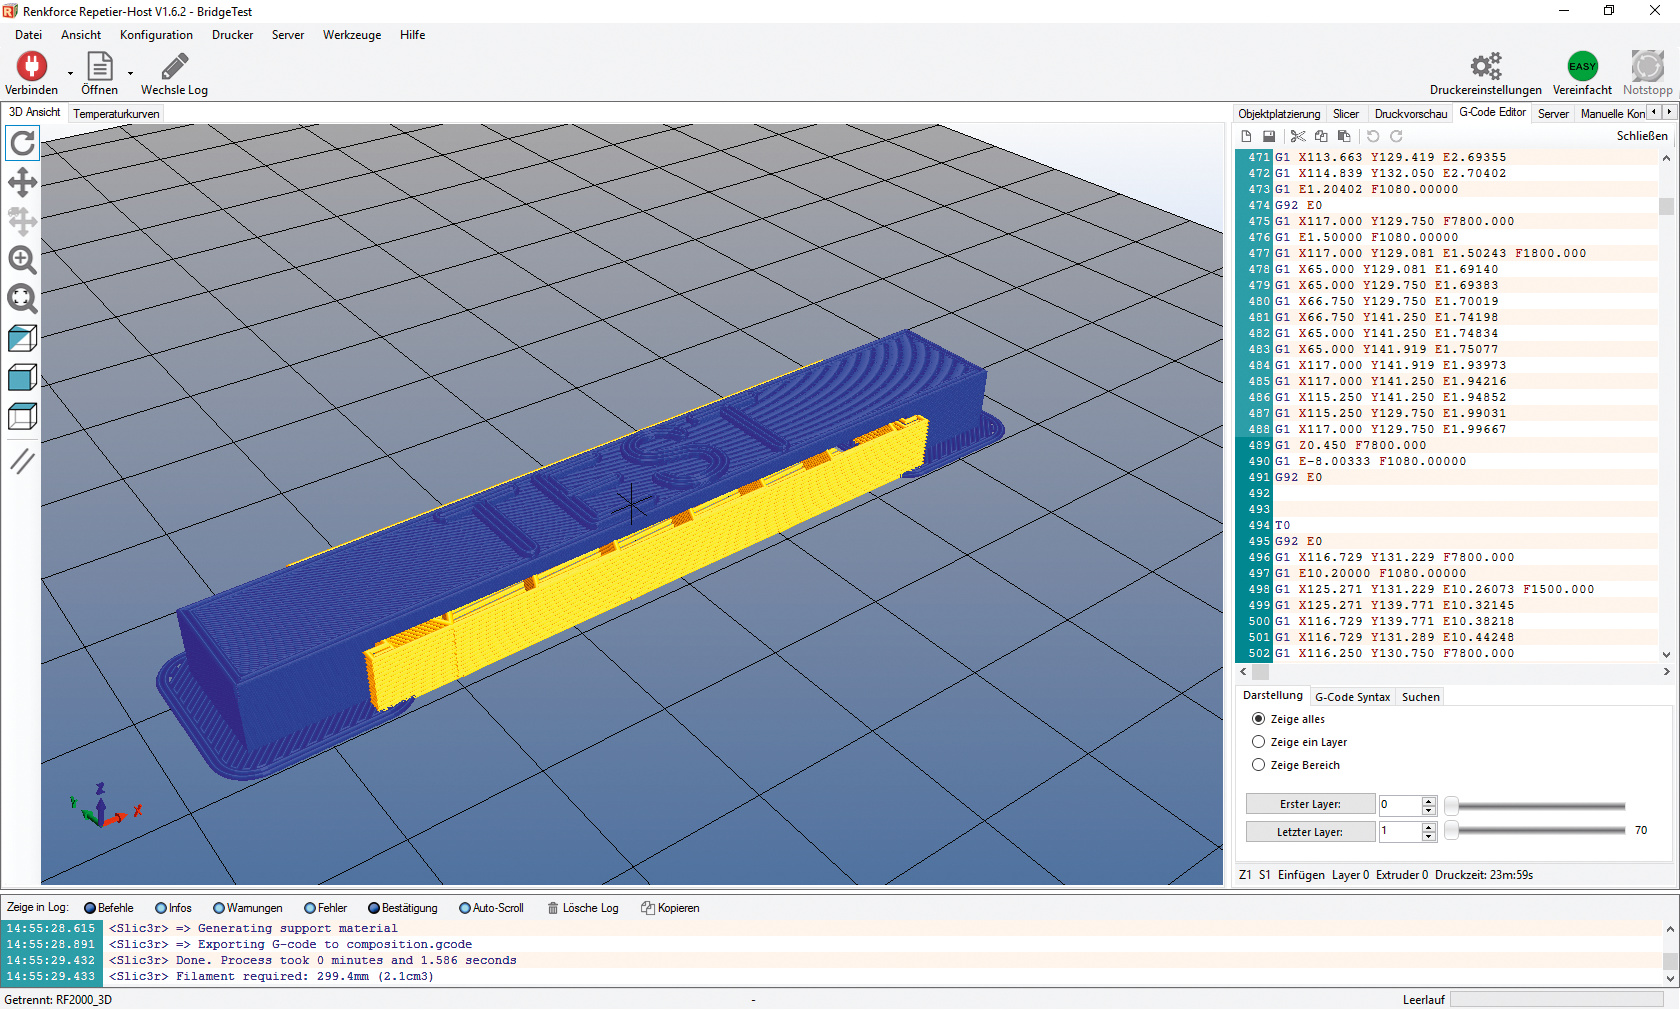Click the Letzter Layer slider track
Screen dimensions: 1680x1010
pyautogui.click(x=1540, y=831)
